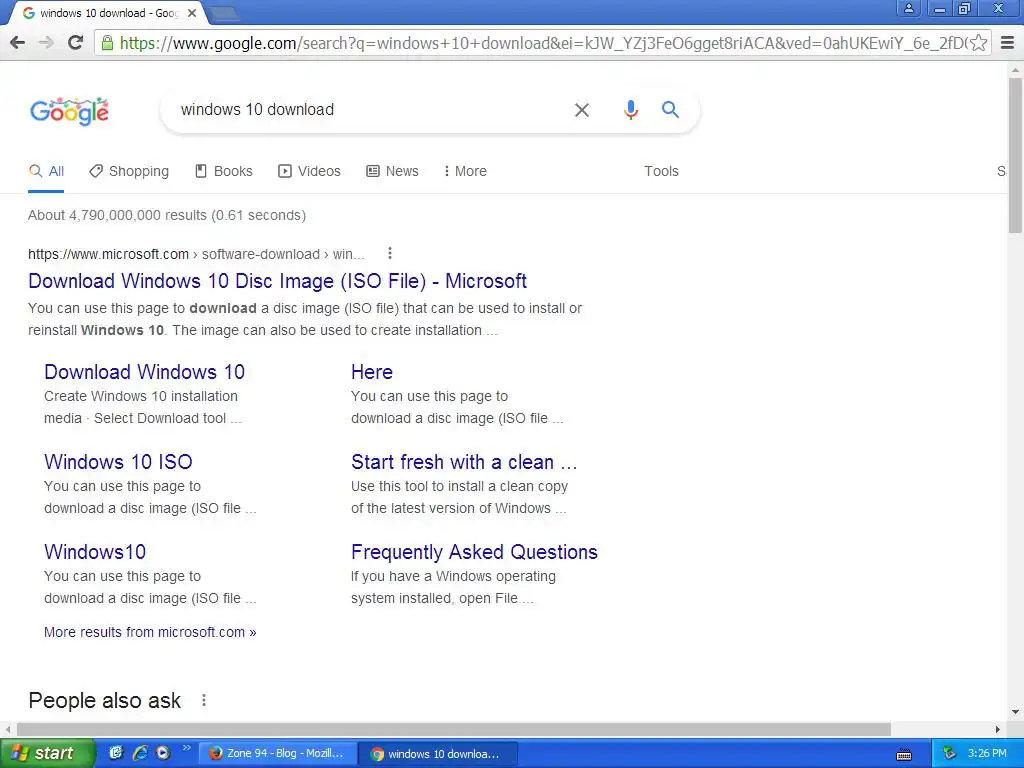Viewport: 1024px width, 768px height.
Task: Open the Videos tab
Action: coord(310,171)
